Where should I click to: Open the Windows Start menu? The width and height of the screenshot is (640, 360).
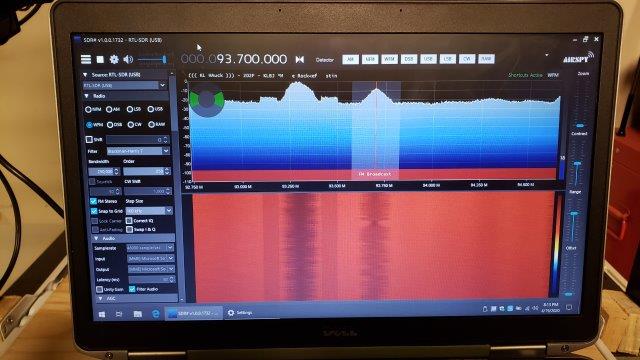pos(102,314)
